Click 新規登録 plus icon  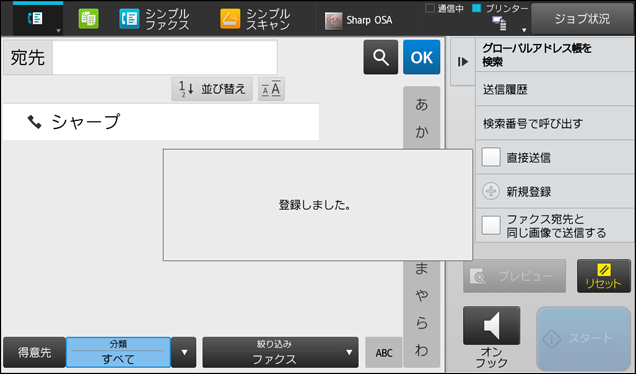click(491, 191)
